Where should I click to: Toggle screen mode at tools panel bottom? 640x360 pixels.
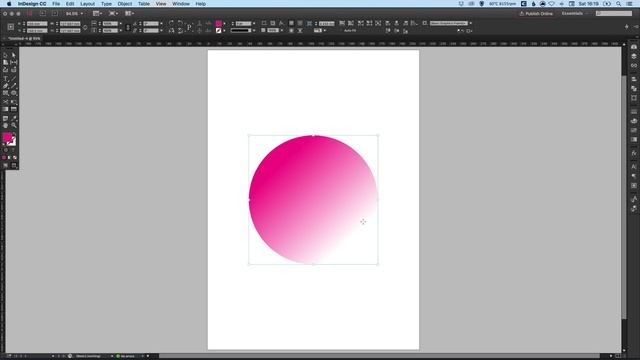coord(14,166)
